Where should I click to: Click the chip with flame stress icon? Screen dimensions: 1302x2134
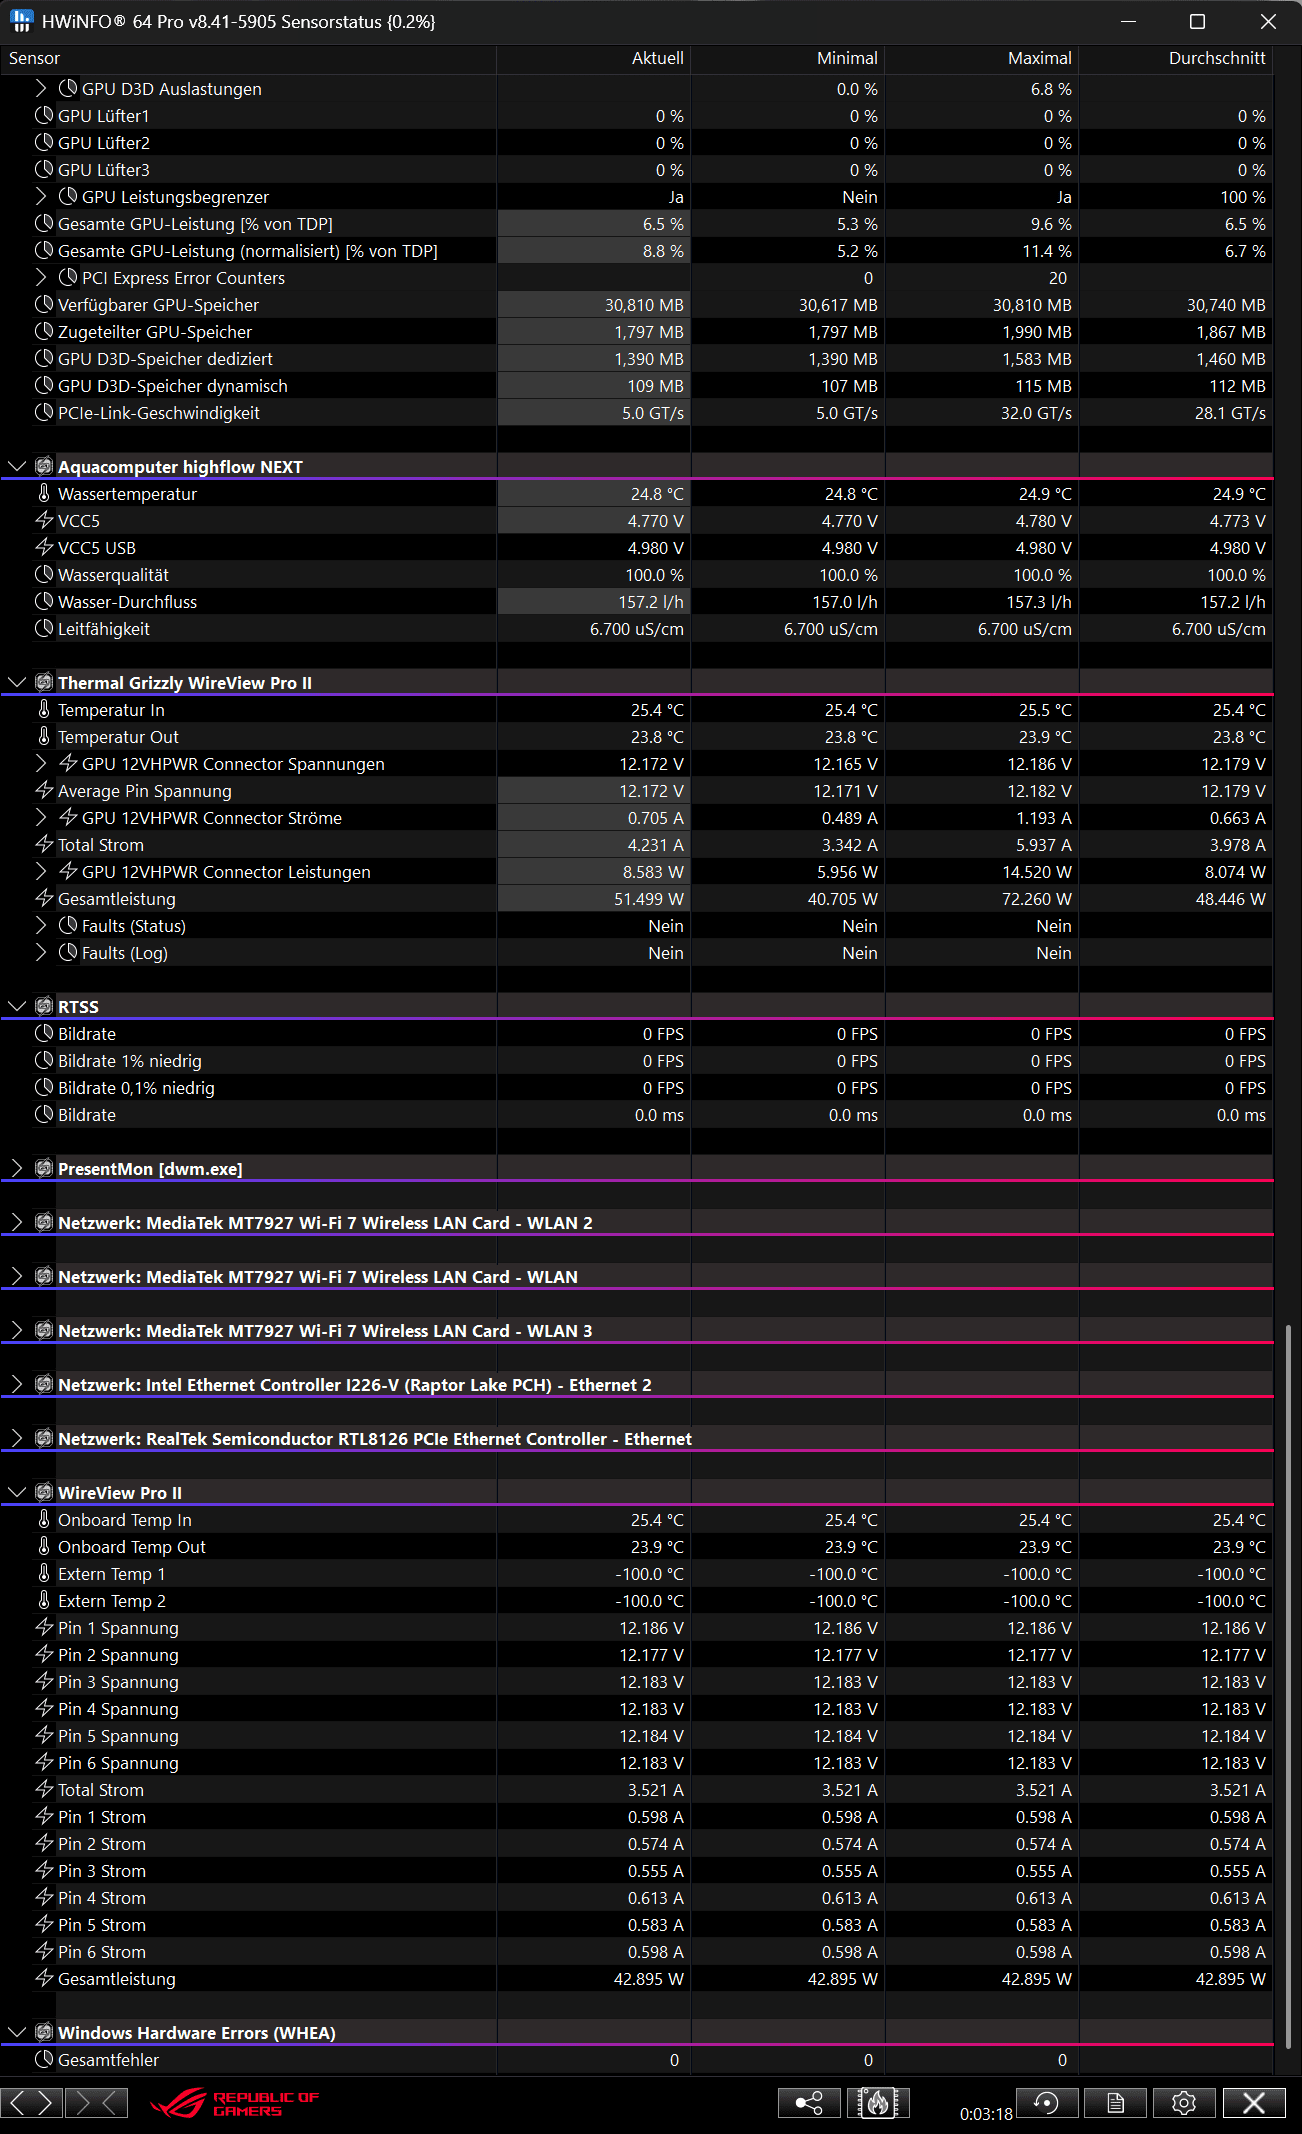tap(877, 2103)
